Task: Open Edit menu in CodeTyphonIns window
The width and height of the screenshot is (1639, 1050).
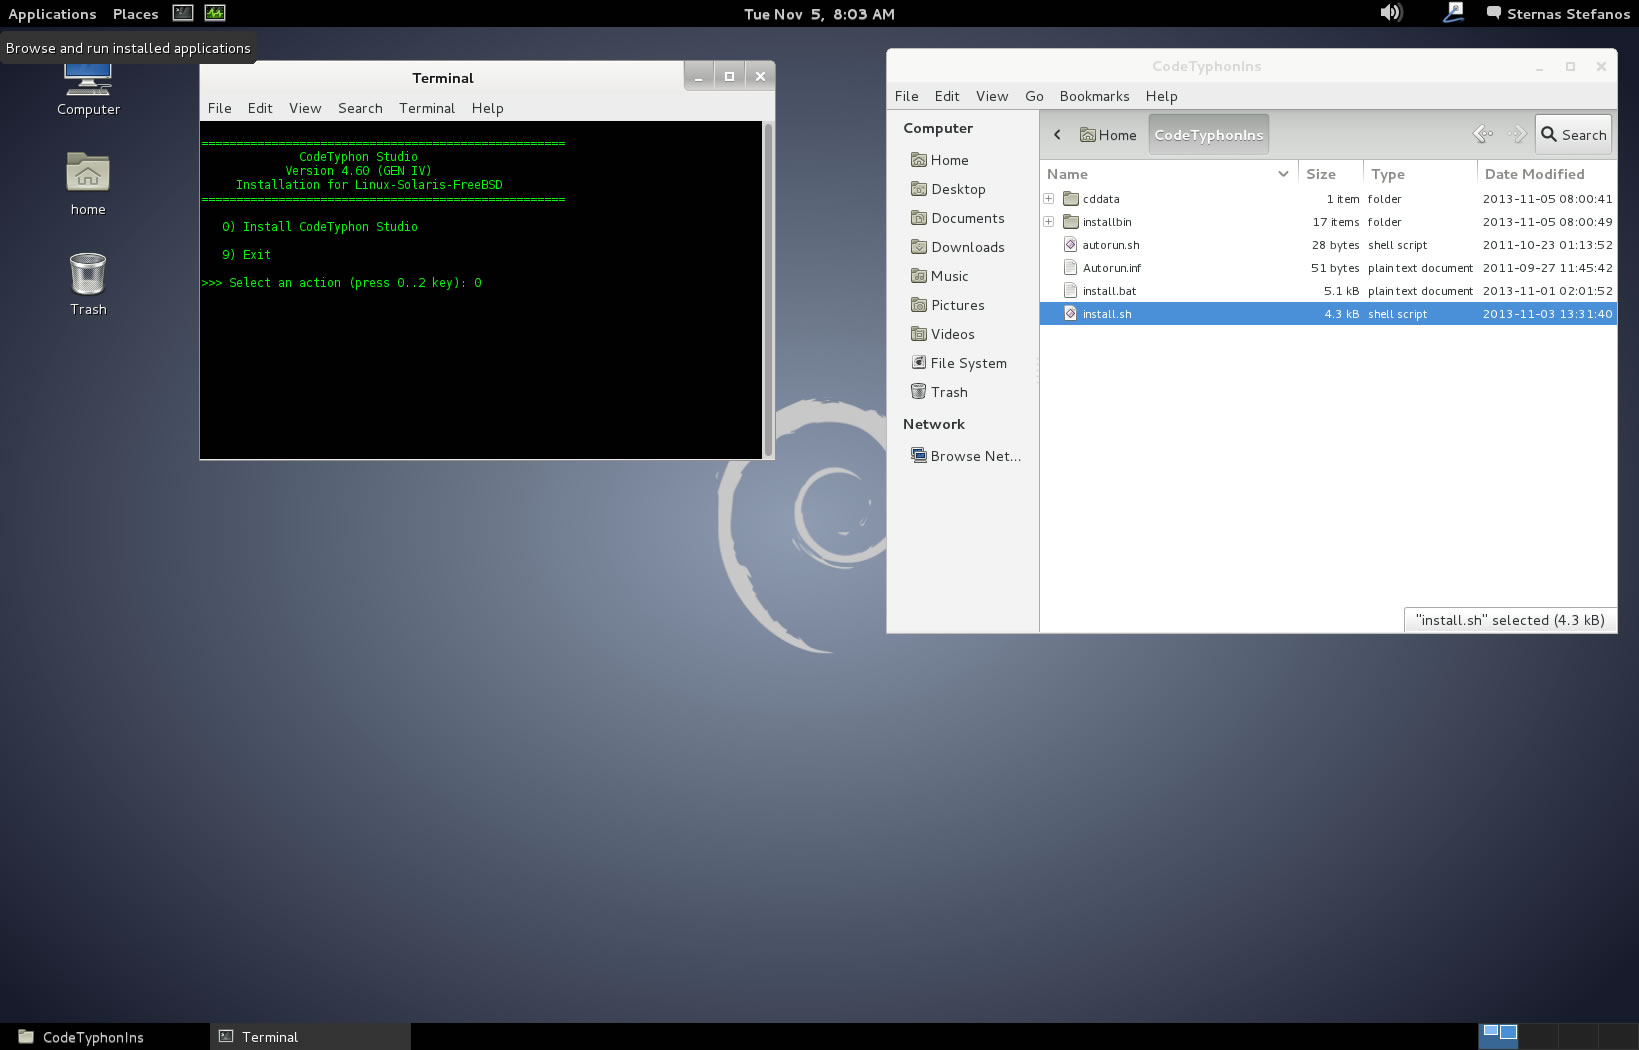Action: point(947,96)
